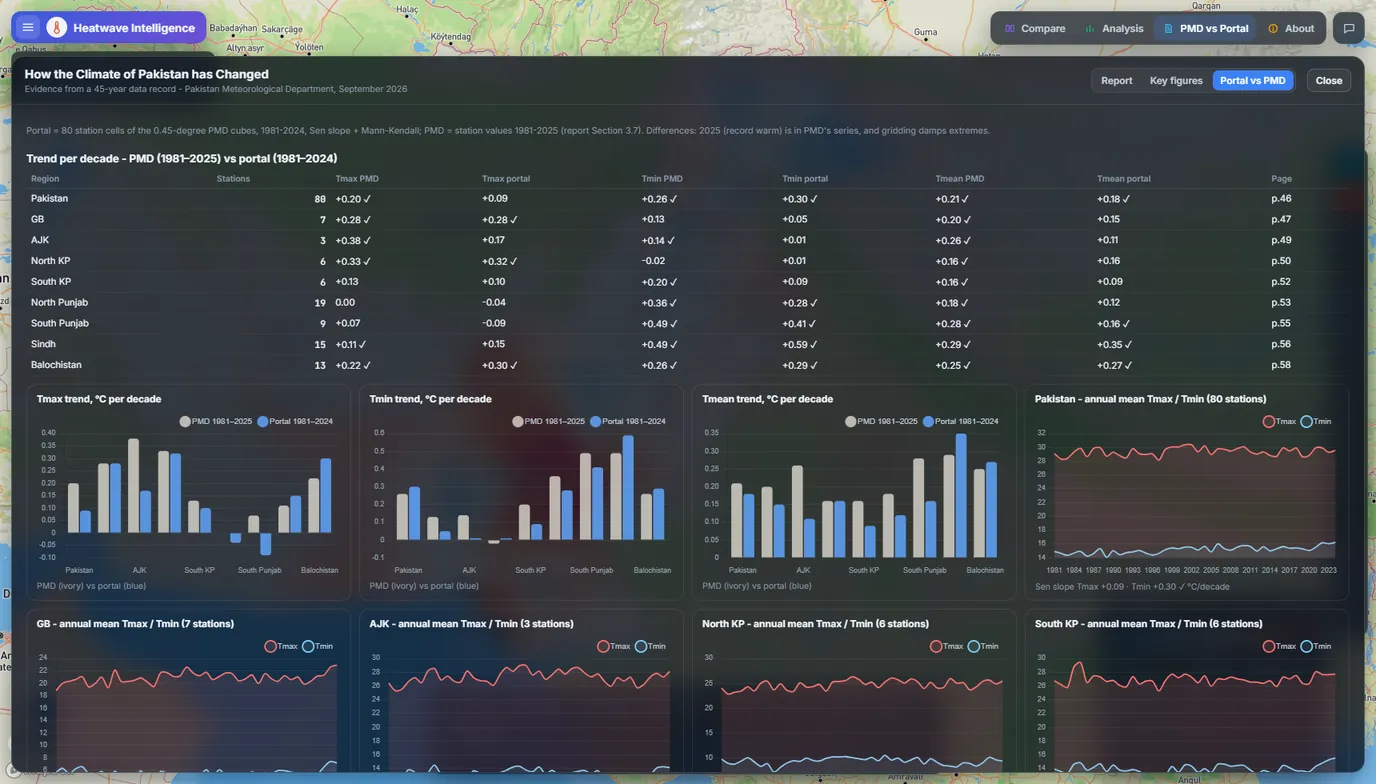
Task: Switch to the Key figures tab
Action: click(x=1176, y=80)
